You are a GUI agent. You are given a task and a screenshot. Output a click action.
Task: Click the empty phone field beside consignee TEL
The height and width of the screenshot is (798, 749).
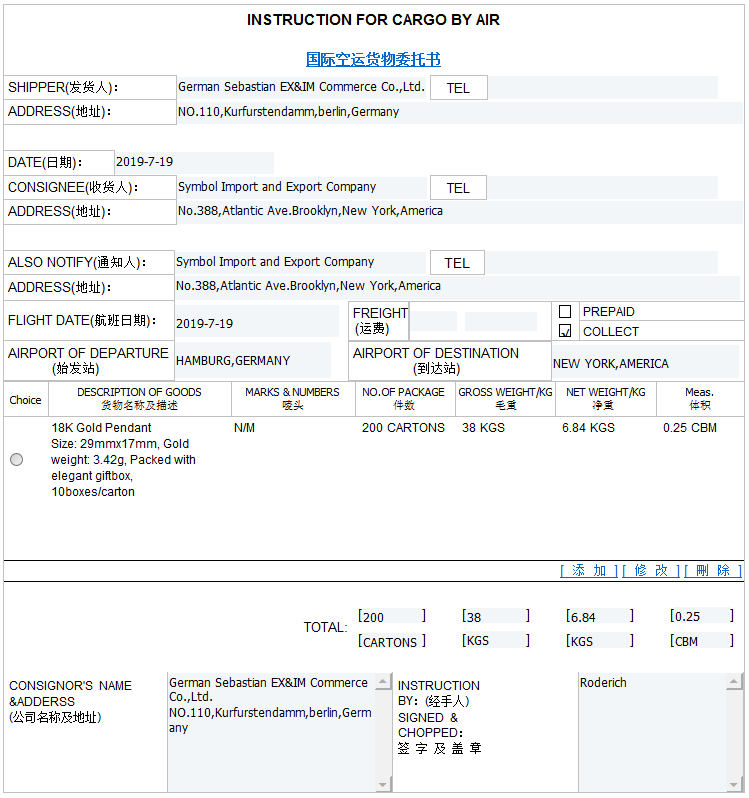(602, 188)
